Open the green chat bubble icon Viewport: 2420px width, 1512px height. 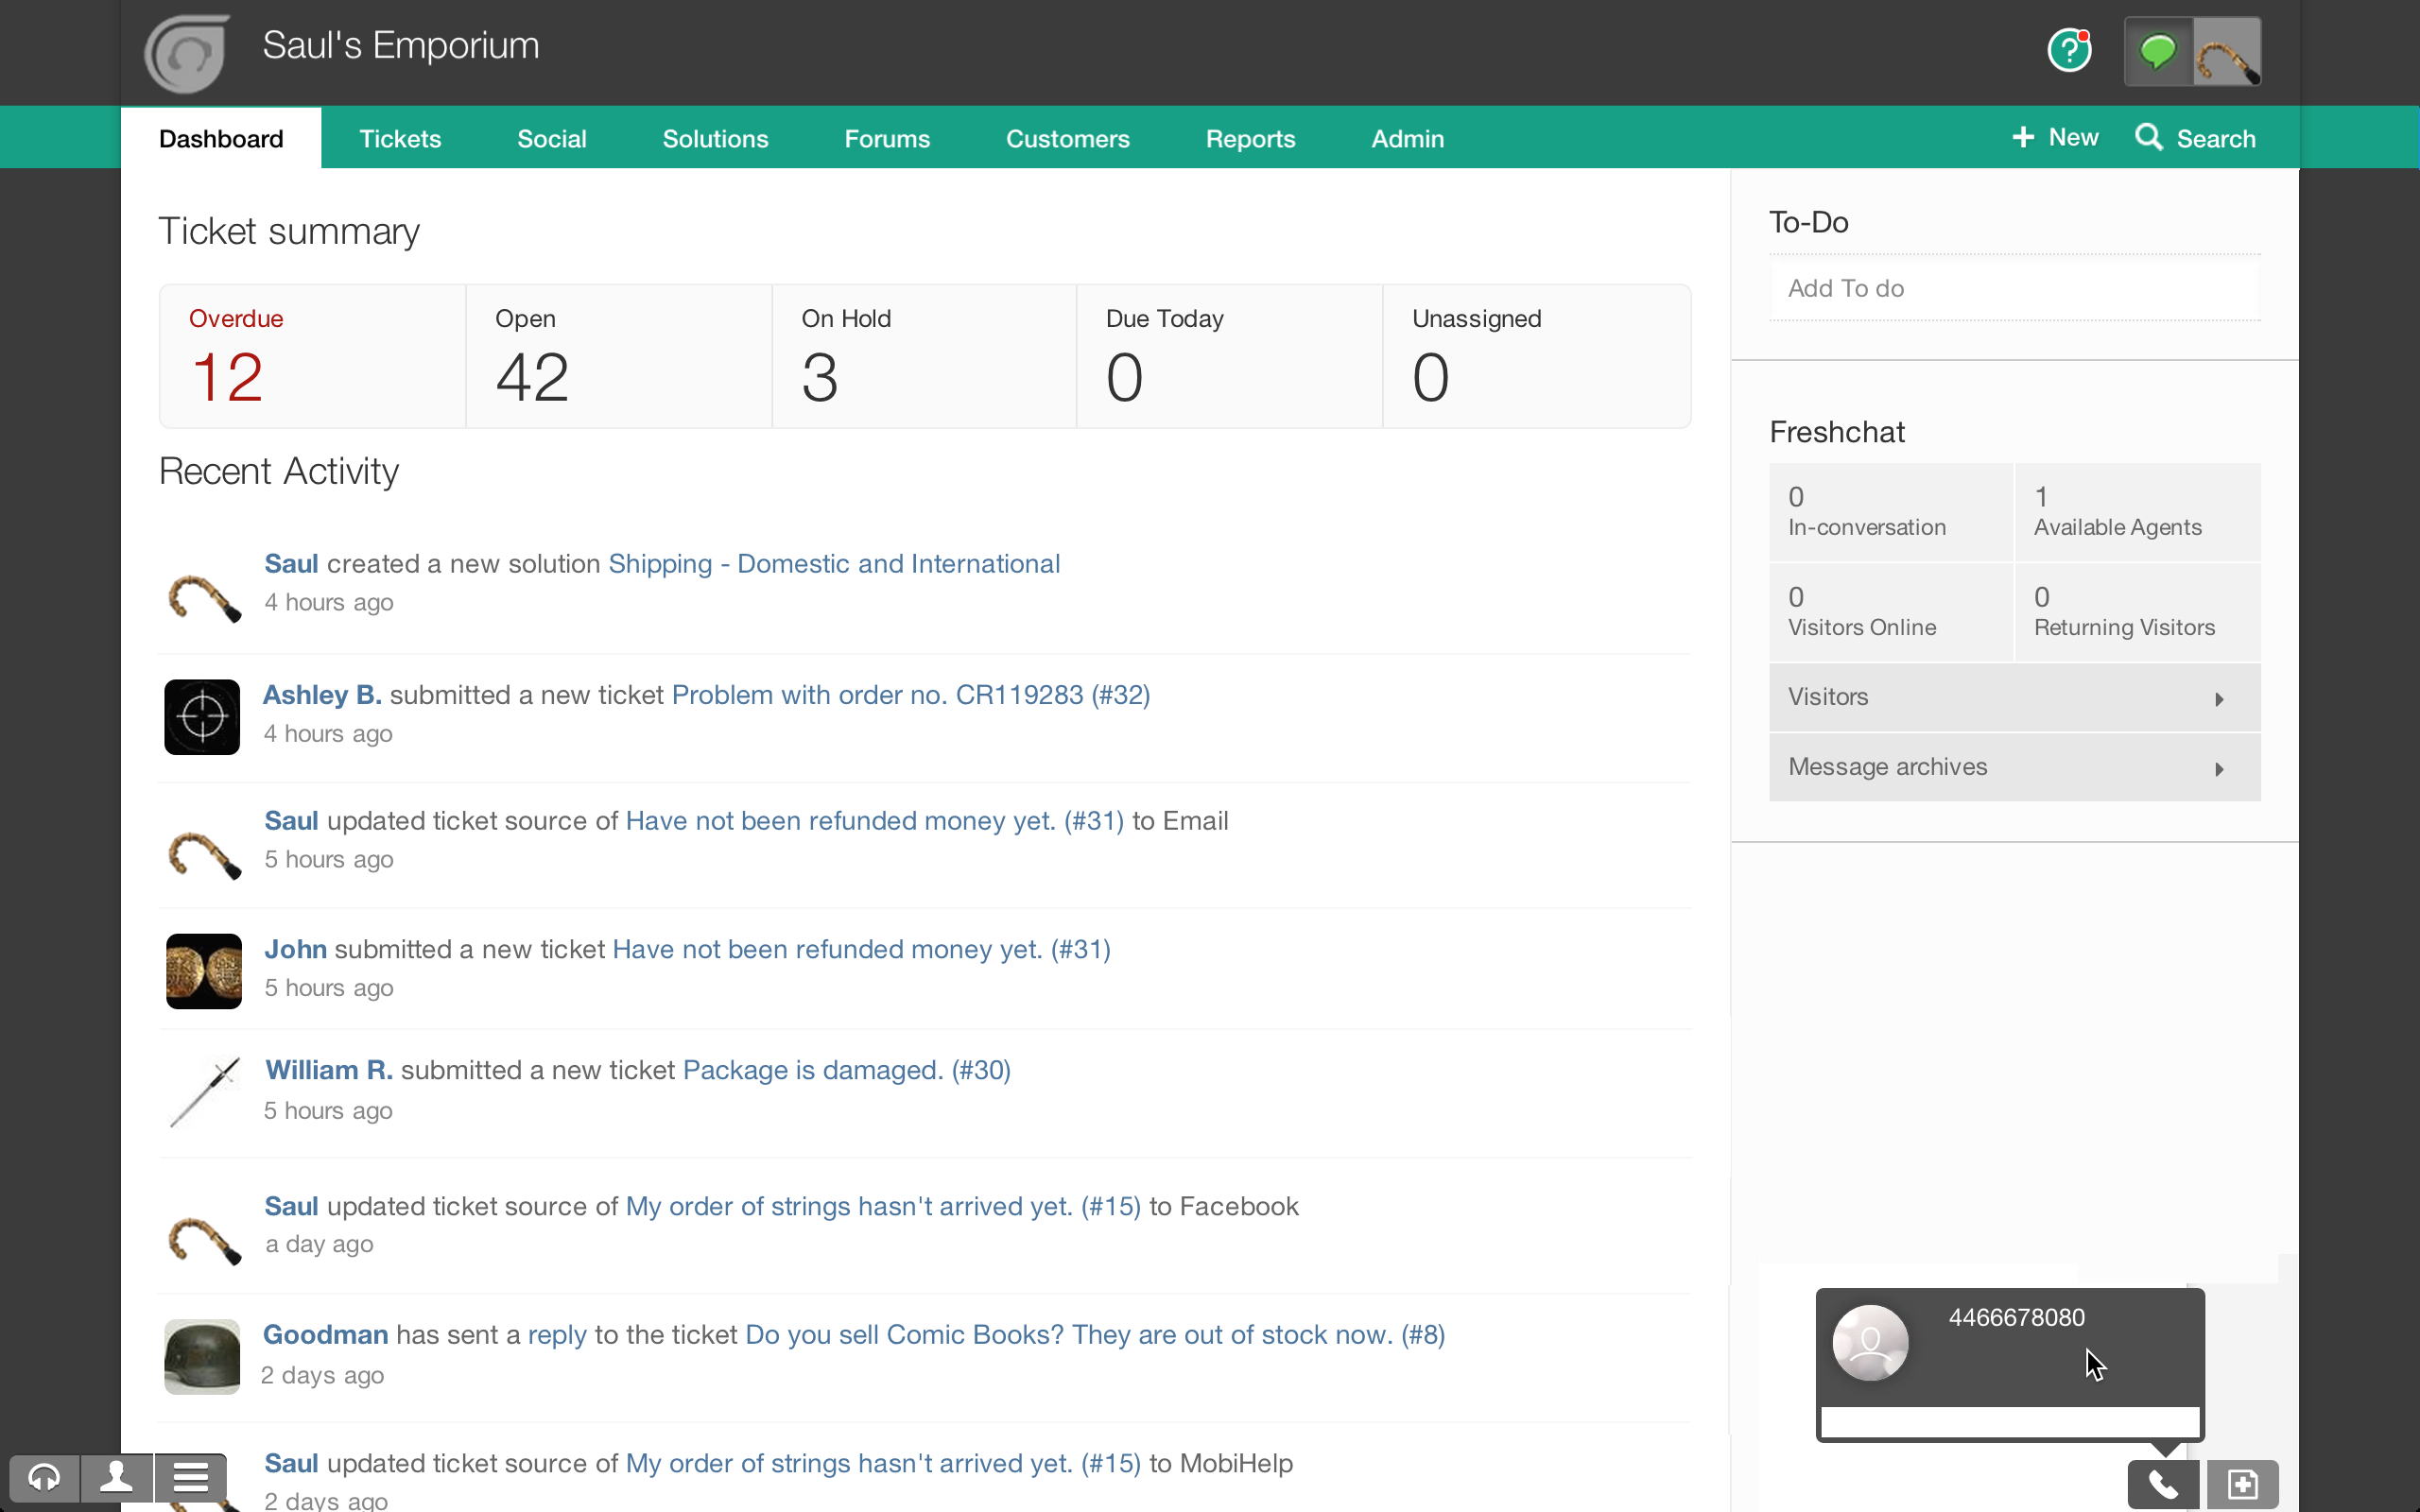(2157, 51)
